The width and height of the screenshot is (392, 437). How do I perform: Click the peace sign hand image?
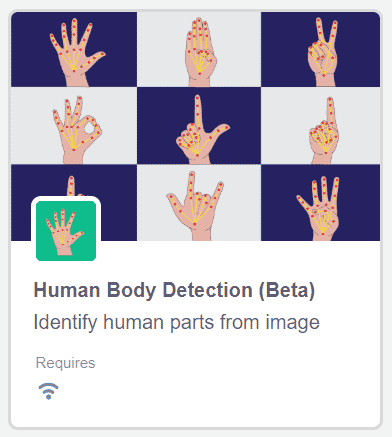click(320, 50)
